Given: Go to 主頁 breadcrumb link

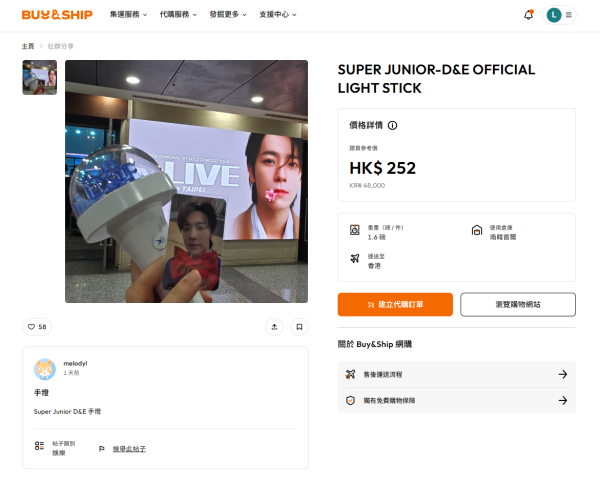Looking at the screenshot, I should (x=28, y=46).
